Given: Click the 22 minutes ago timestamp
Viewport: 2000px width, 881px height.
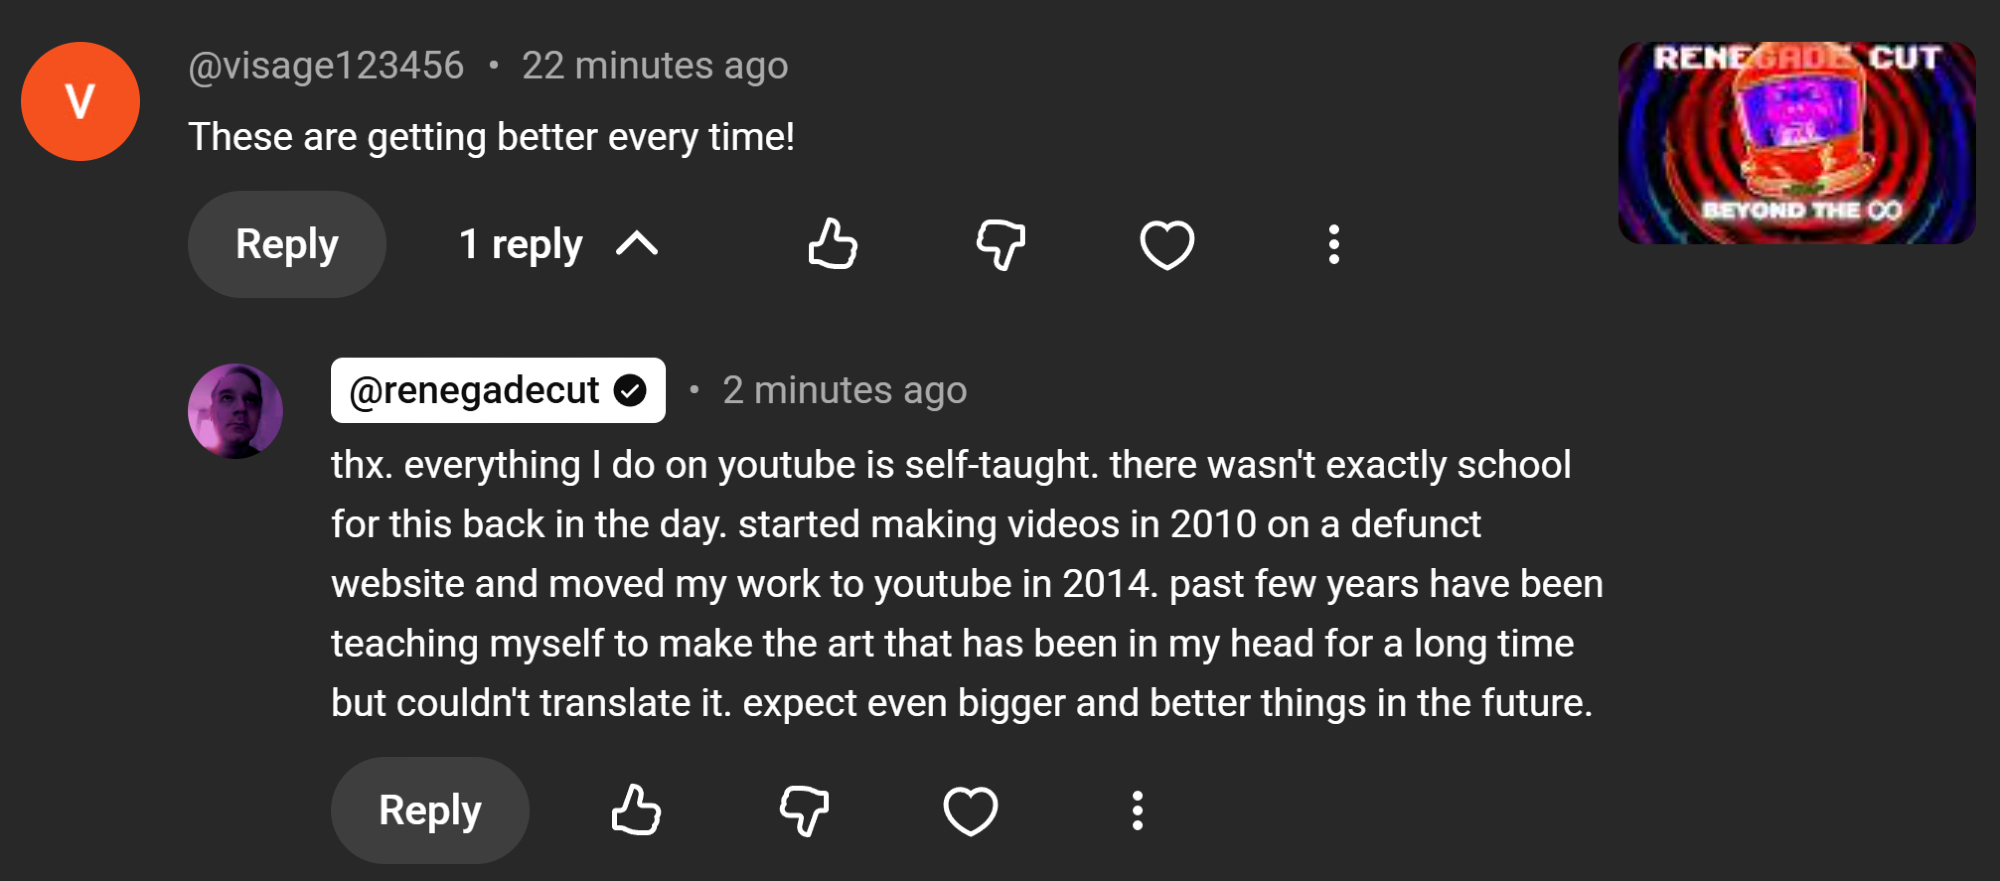Looking at the screenshot, I should pyautogui.click(x=655, y=66).
